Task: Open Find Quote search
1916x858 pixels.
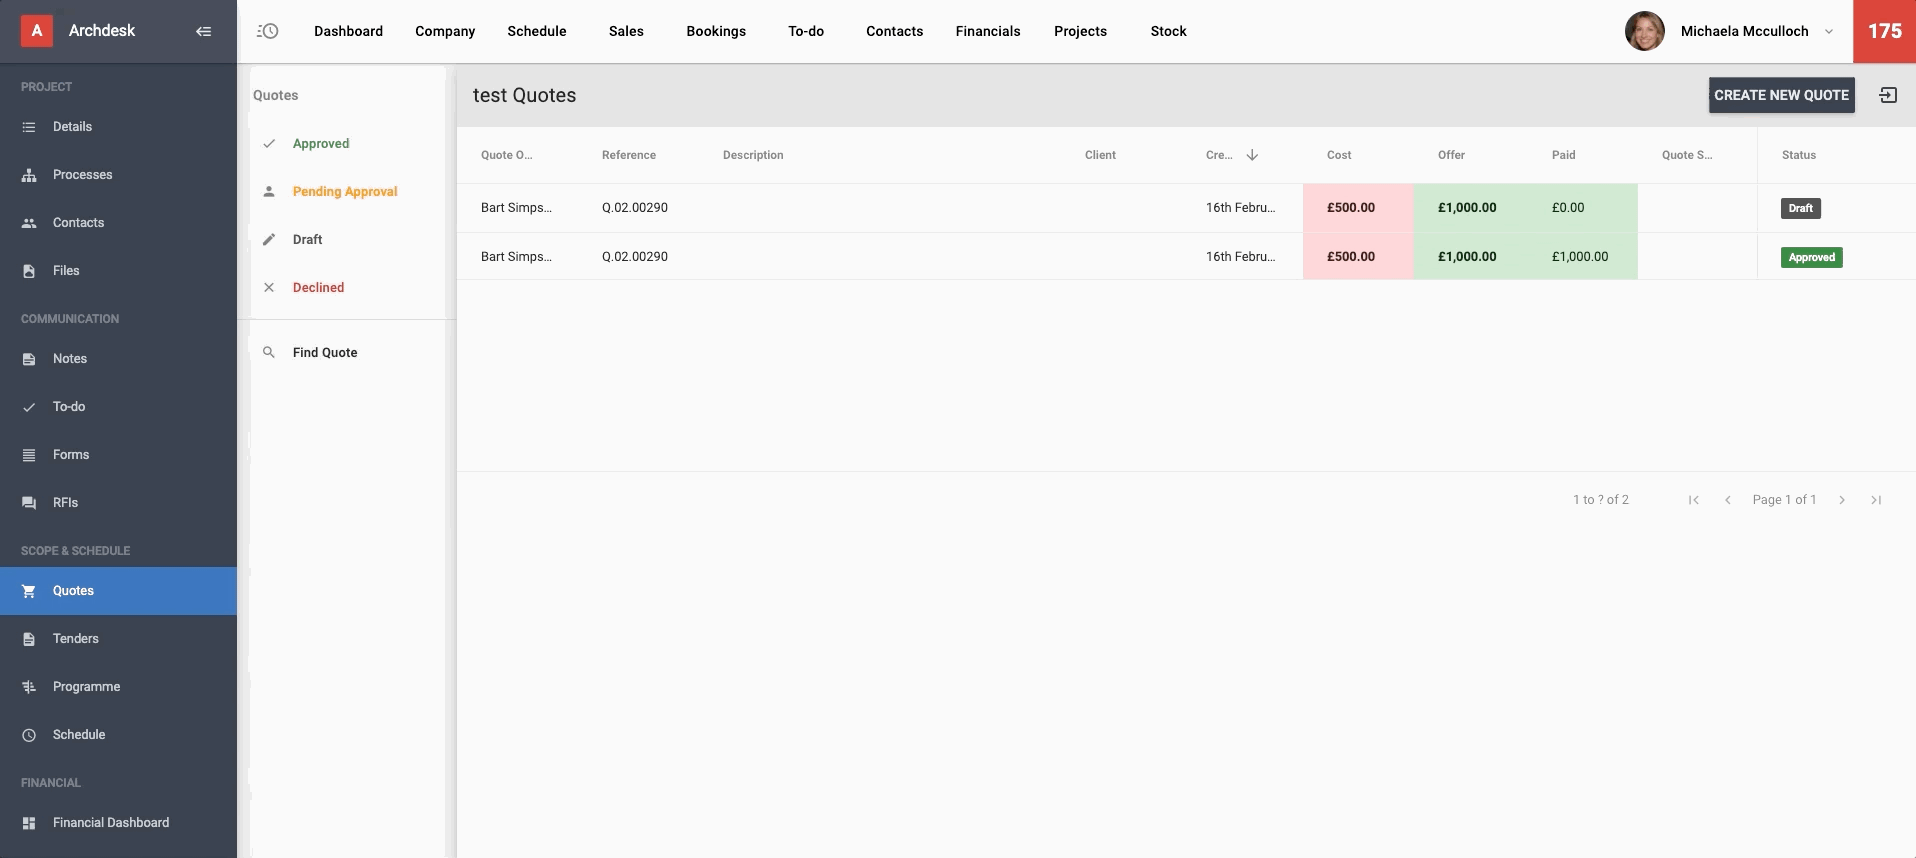Action: pyautogui.click(x=324, y=352)
